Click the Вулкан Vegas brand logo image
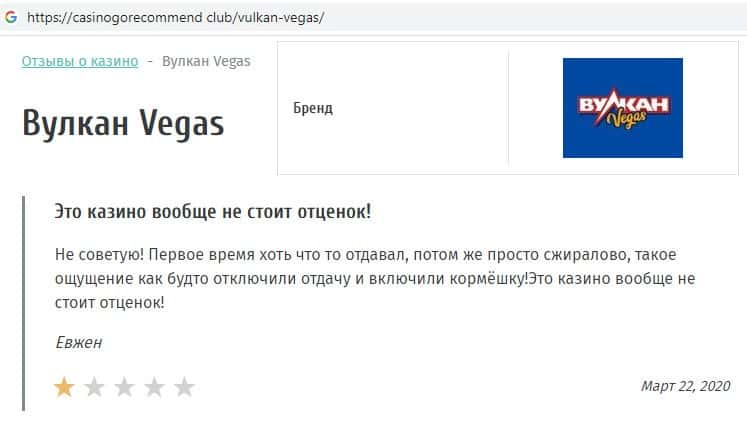The height and width of the screenshot is (422, 747). click(623, 108)
